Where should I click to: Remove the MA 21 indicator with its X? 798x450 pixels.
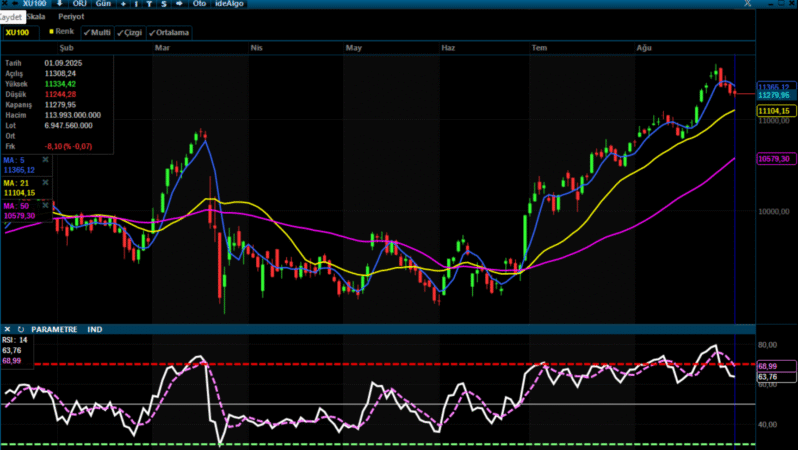tap(45, 182)
